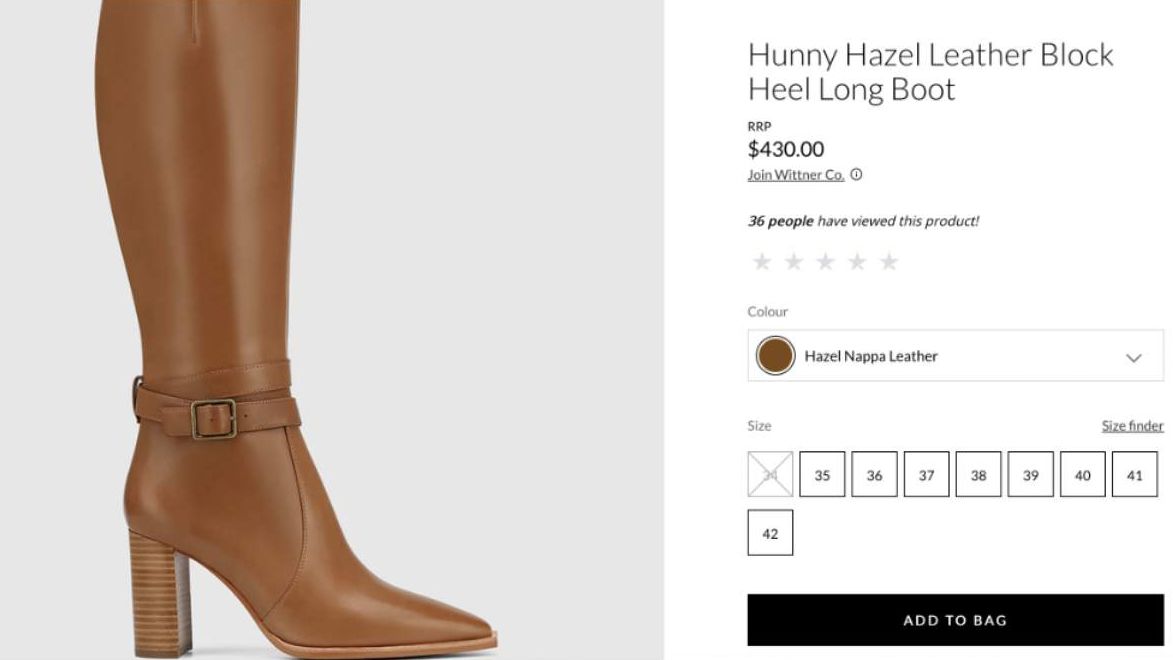Give a five-star rating
This screenshot has width=1173, height=660.
click(889, 262)
